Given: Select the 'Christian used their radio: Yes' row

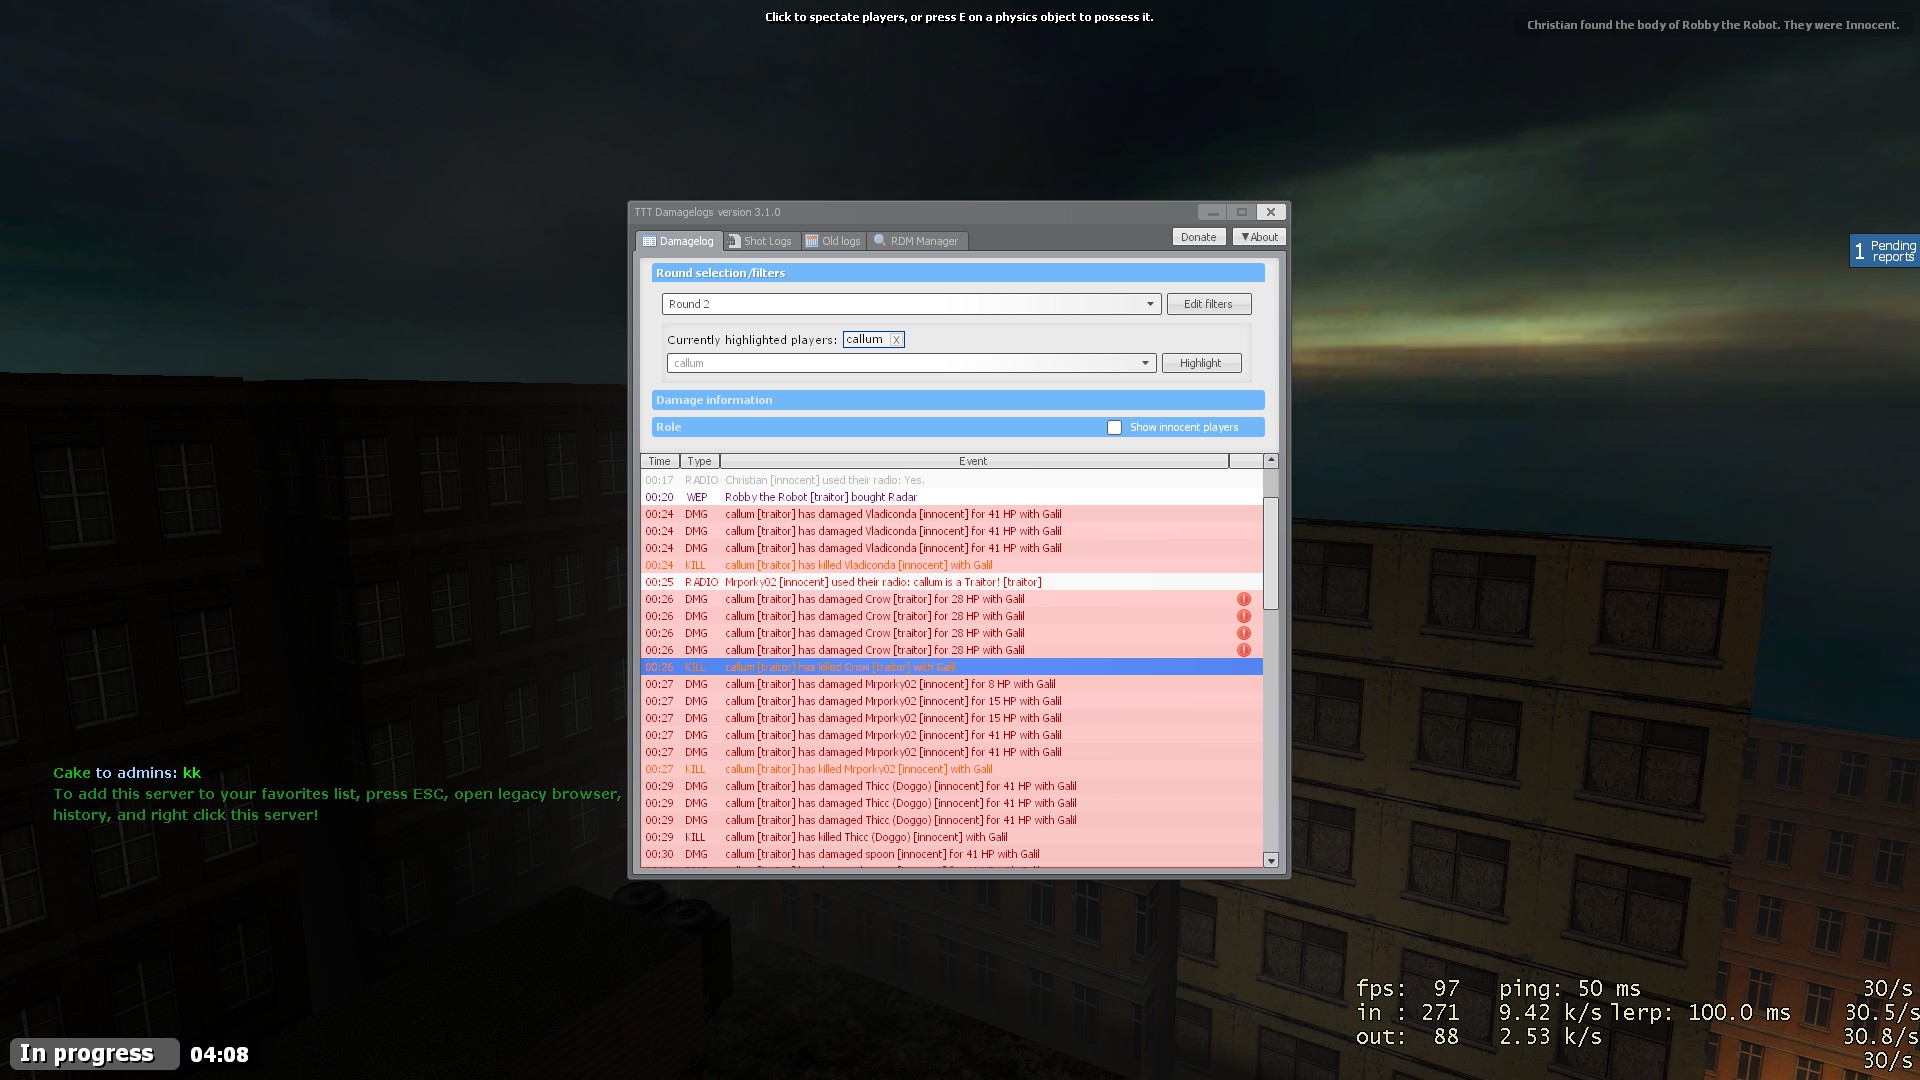Looking at the screenshot, I should click(x=952, y=480).
